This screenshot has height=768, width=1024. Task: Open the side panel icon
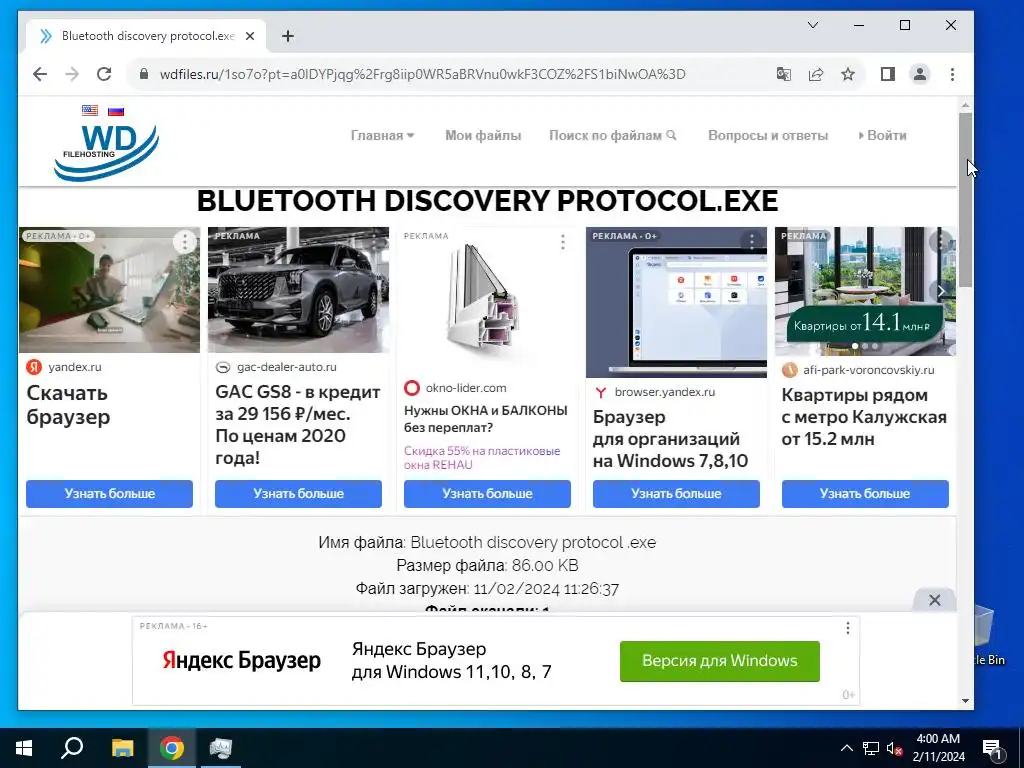(888, 74)
